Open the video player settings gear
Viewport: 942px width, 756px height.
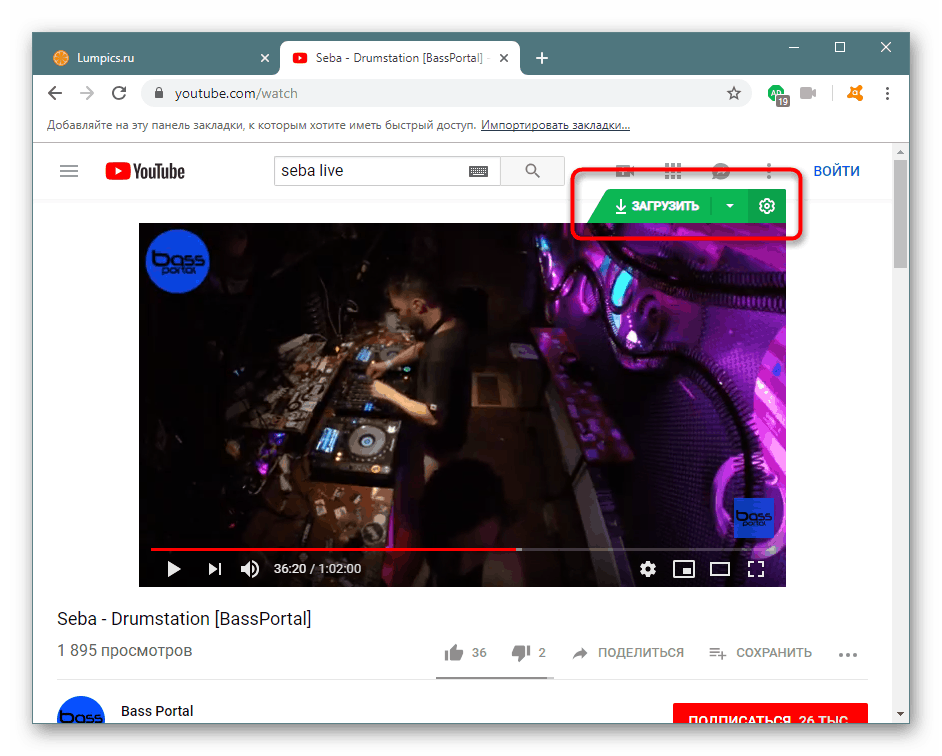pyautogui.click(x=648, y=569)
